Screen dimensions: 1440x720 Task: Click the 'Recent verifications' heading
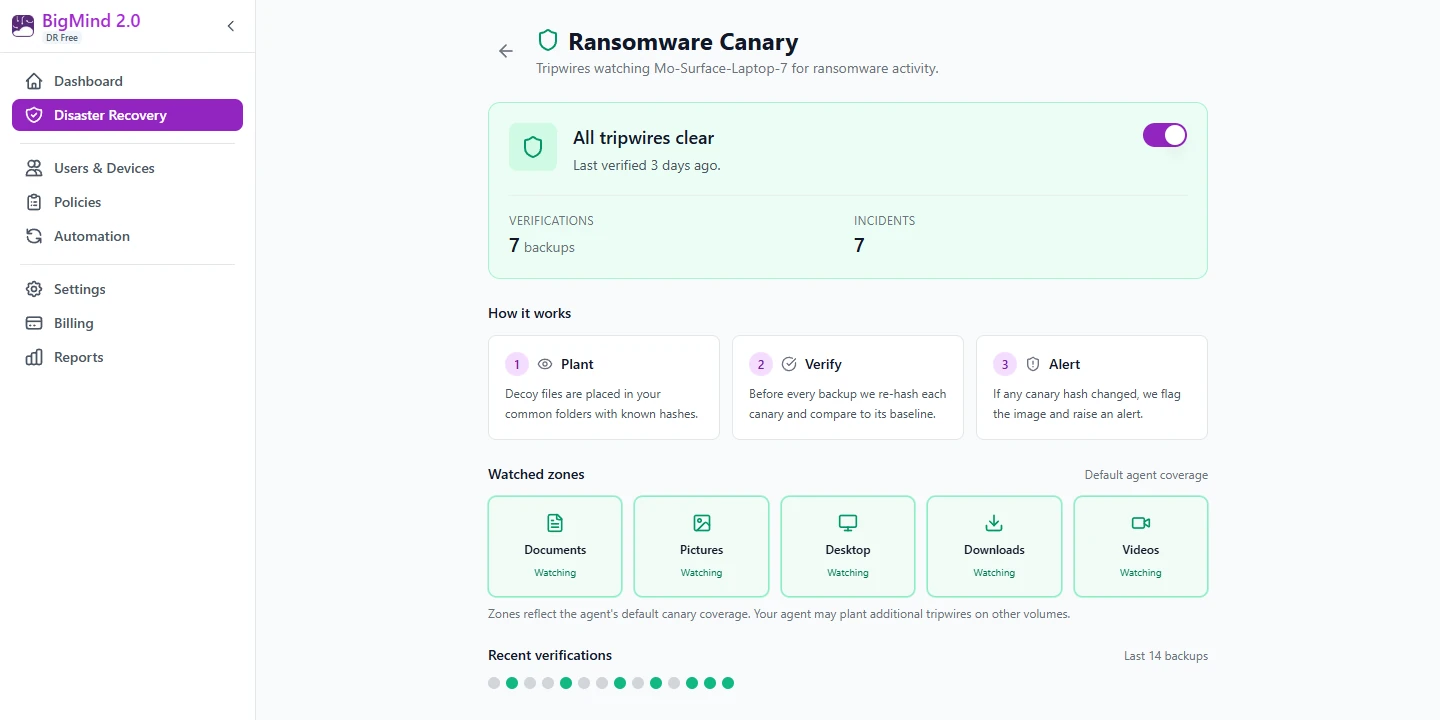pos(550,655)
